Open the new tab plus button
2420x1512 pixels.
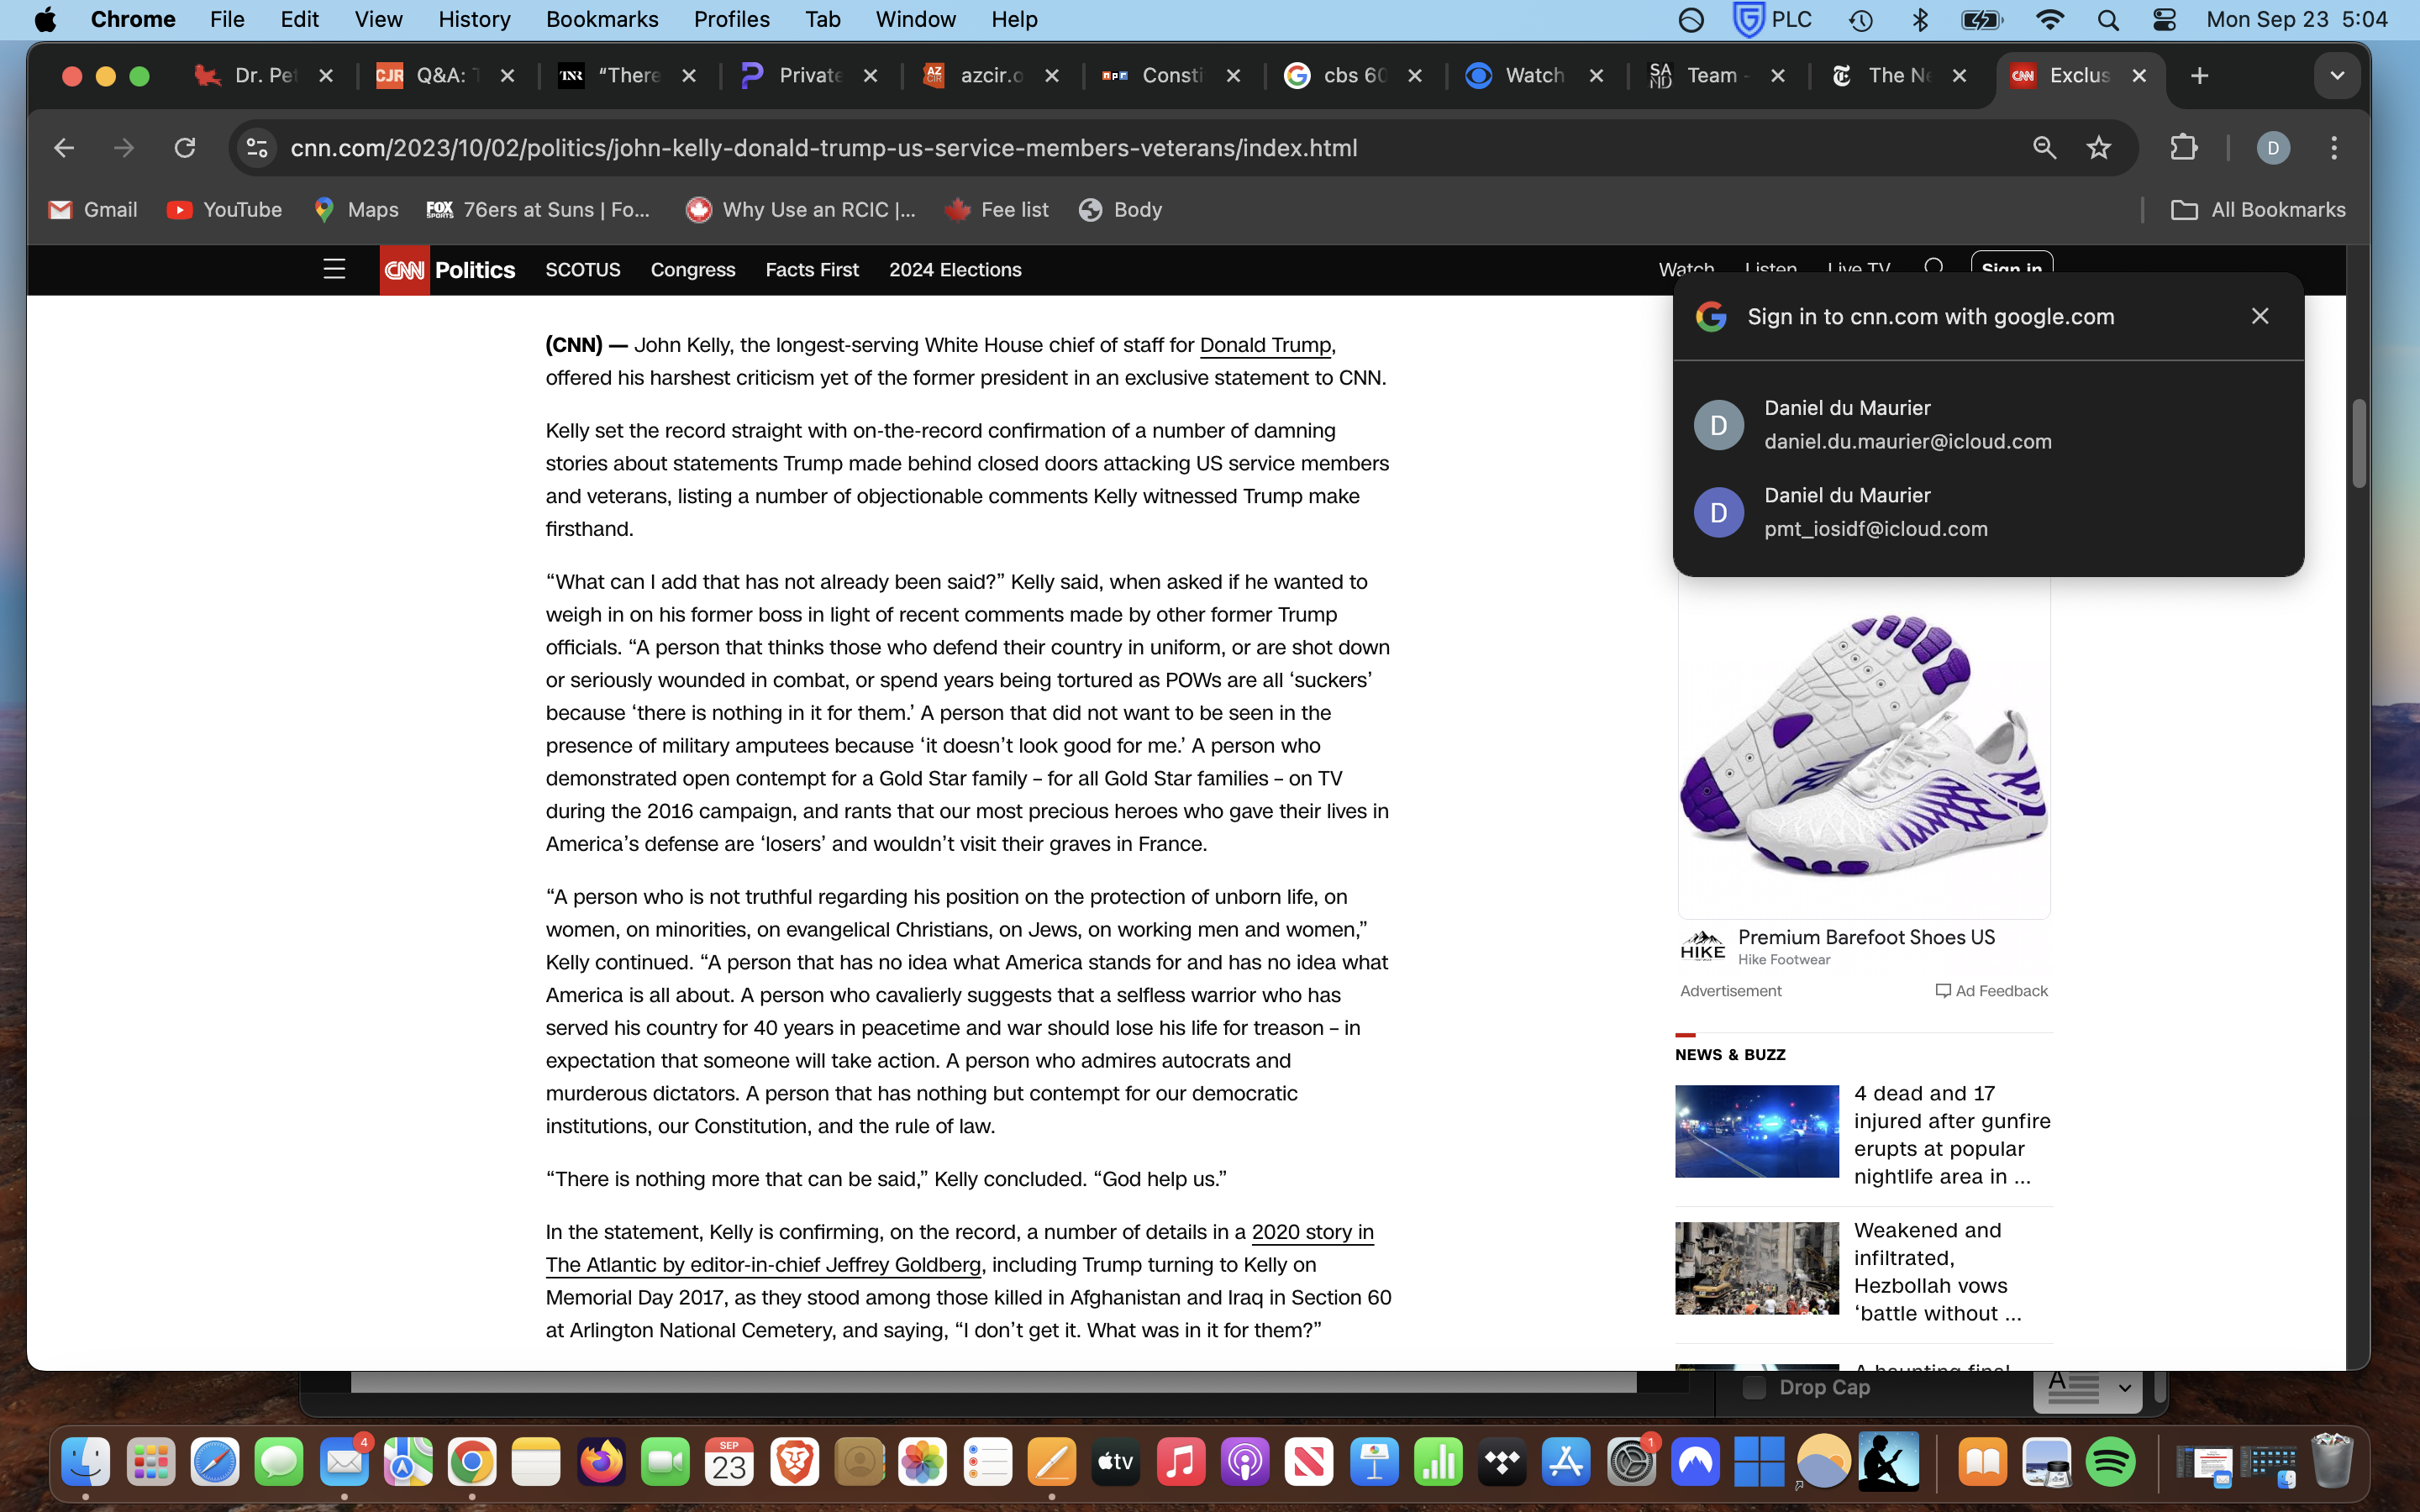point(2199,76)
